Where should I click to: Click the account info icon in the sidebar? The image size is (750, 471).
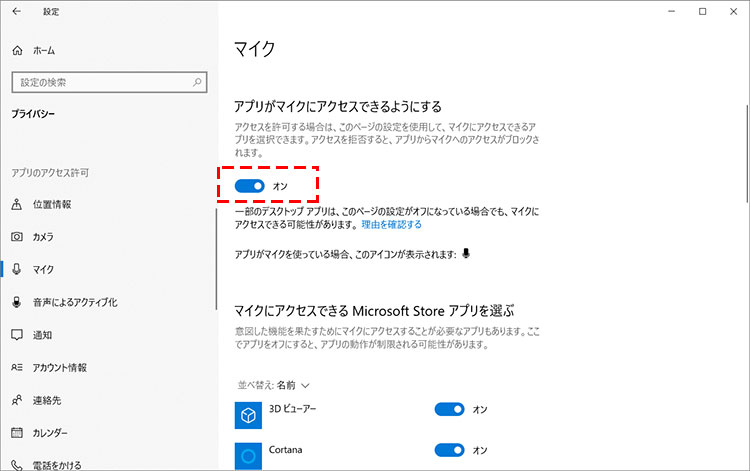17,367
